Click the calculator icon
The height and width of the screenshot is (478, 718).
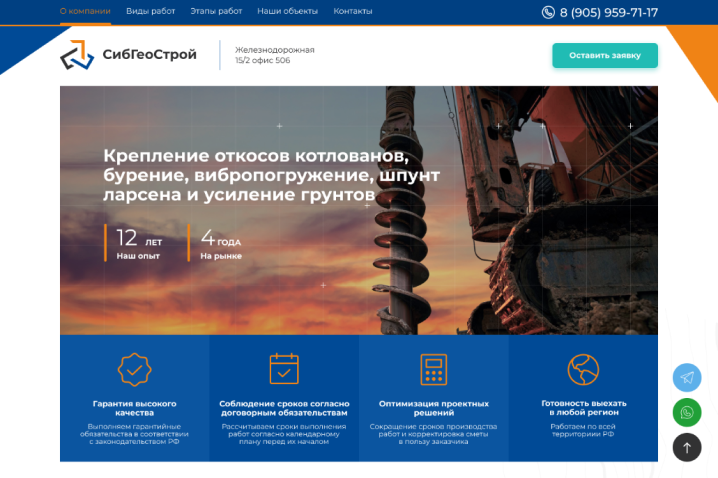(434, 369)
